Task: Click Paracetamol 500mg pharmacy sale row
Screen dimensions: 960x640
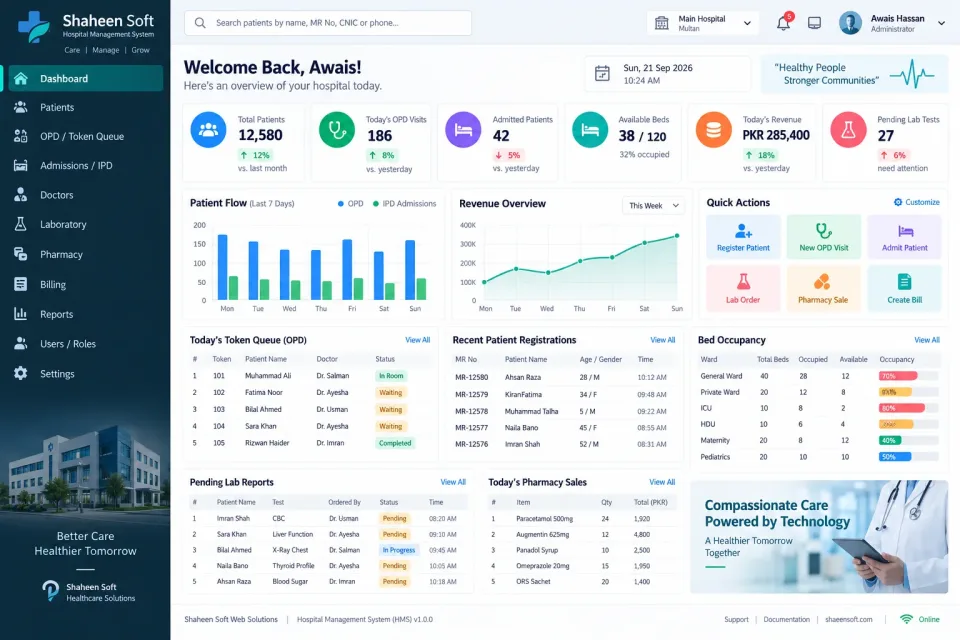Action: pos(583,519)
